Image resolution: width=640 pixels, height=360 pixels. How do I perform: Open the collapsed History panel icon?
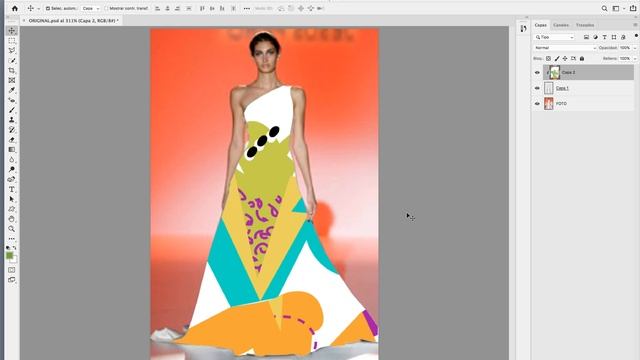point(524,29)
